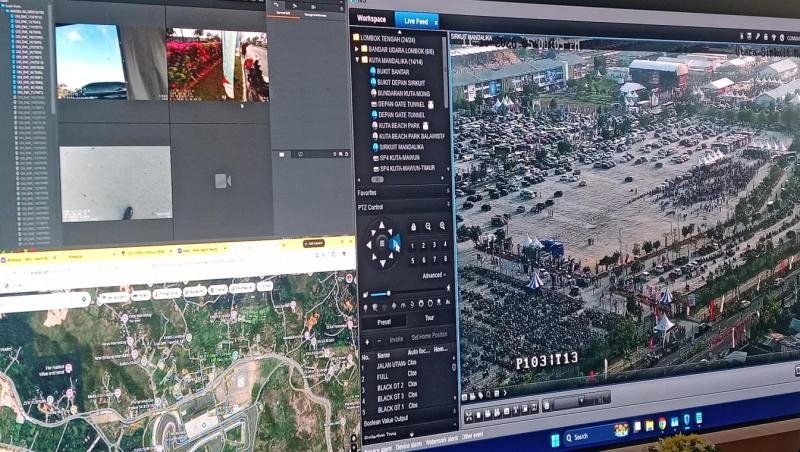Open the Watermark alarm tab
This screenshot has width=800, height=452.
(440, 442)
